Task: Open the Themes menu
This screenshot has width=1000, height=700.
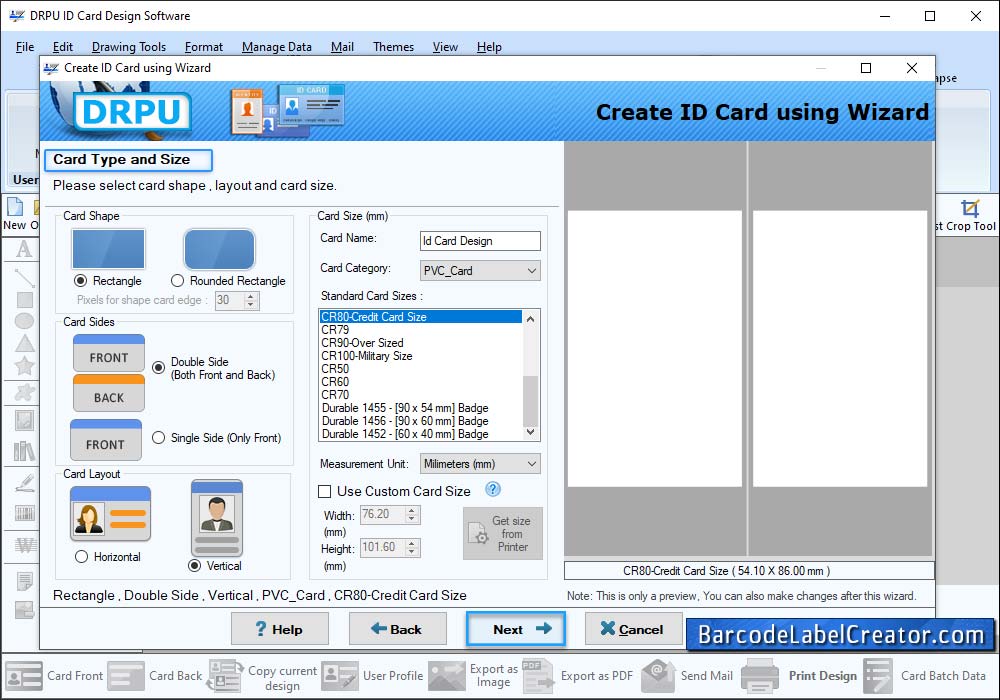Action: 393,47
